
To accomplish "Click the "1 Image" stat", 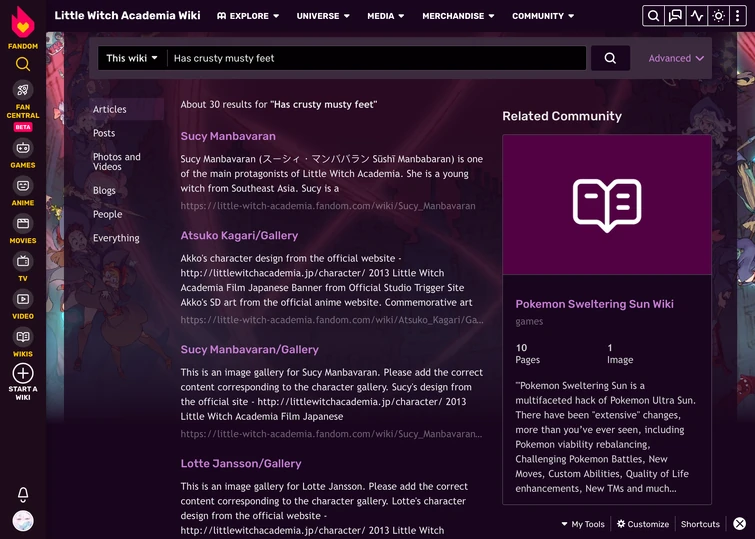I will coord(620,354).
